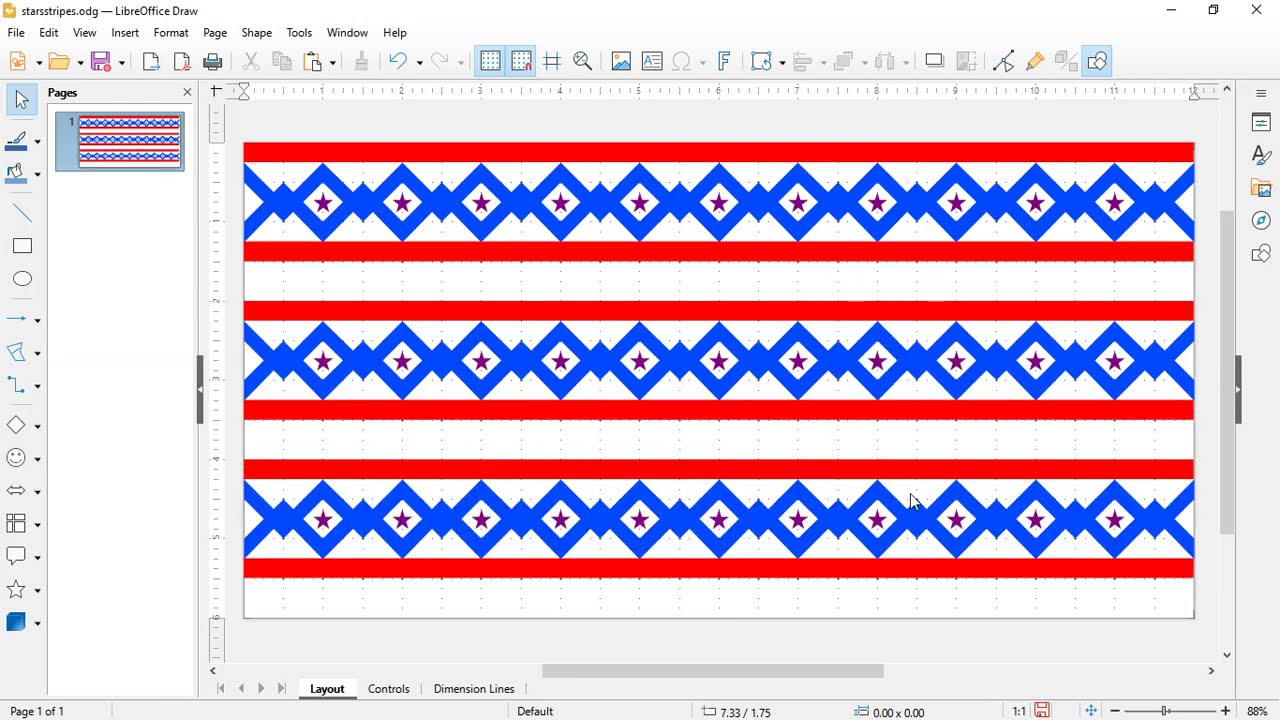1280x720 pixels.
Task: Switch to the Controls layer tab
Action: 389,689
